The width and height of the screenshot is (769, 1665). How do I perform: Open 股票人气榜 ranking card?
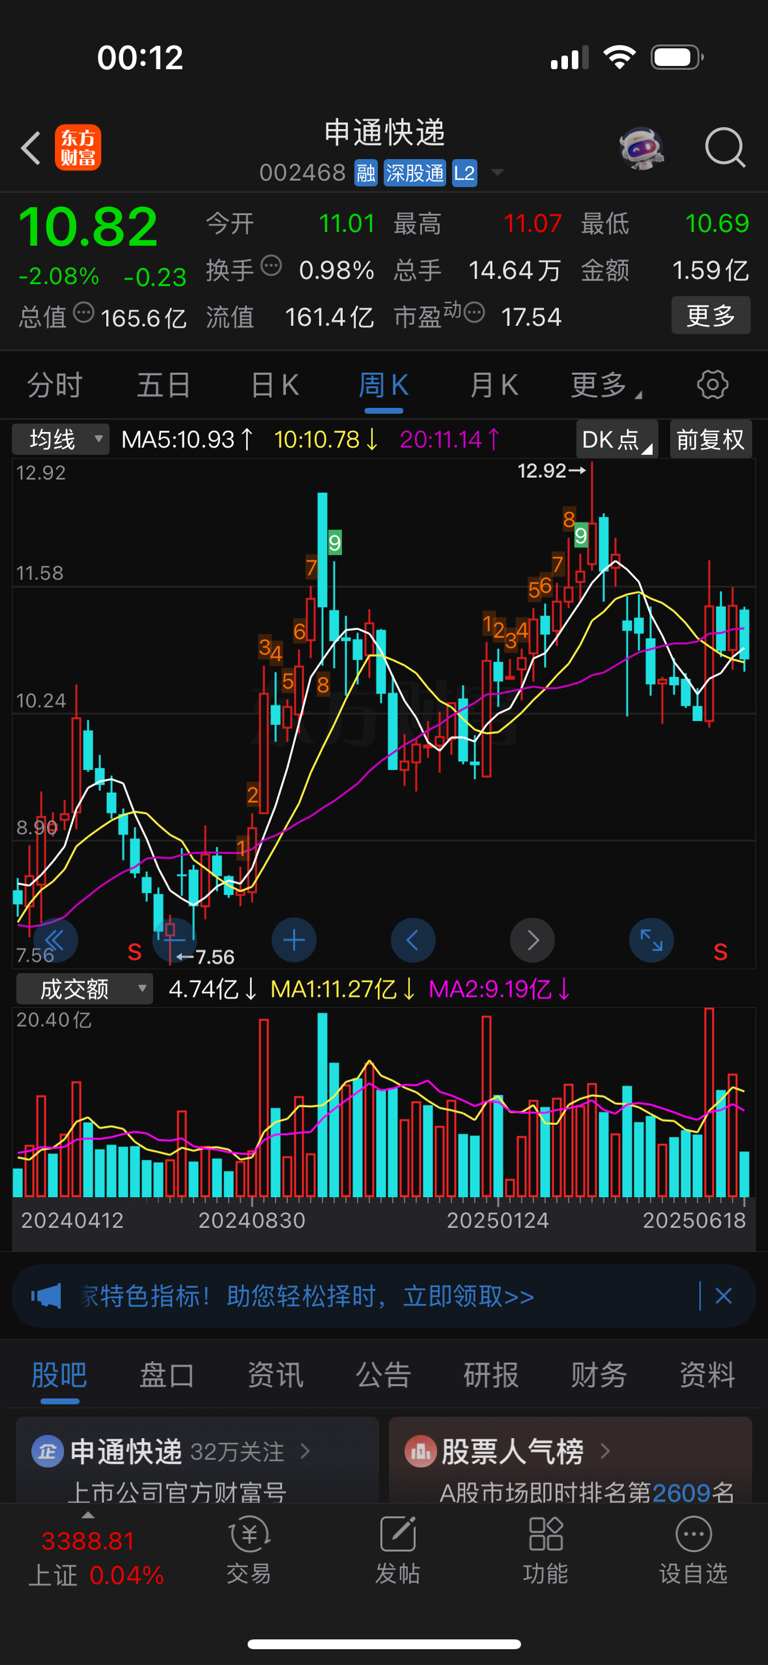click(570, 1460)
